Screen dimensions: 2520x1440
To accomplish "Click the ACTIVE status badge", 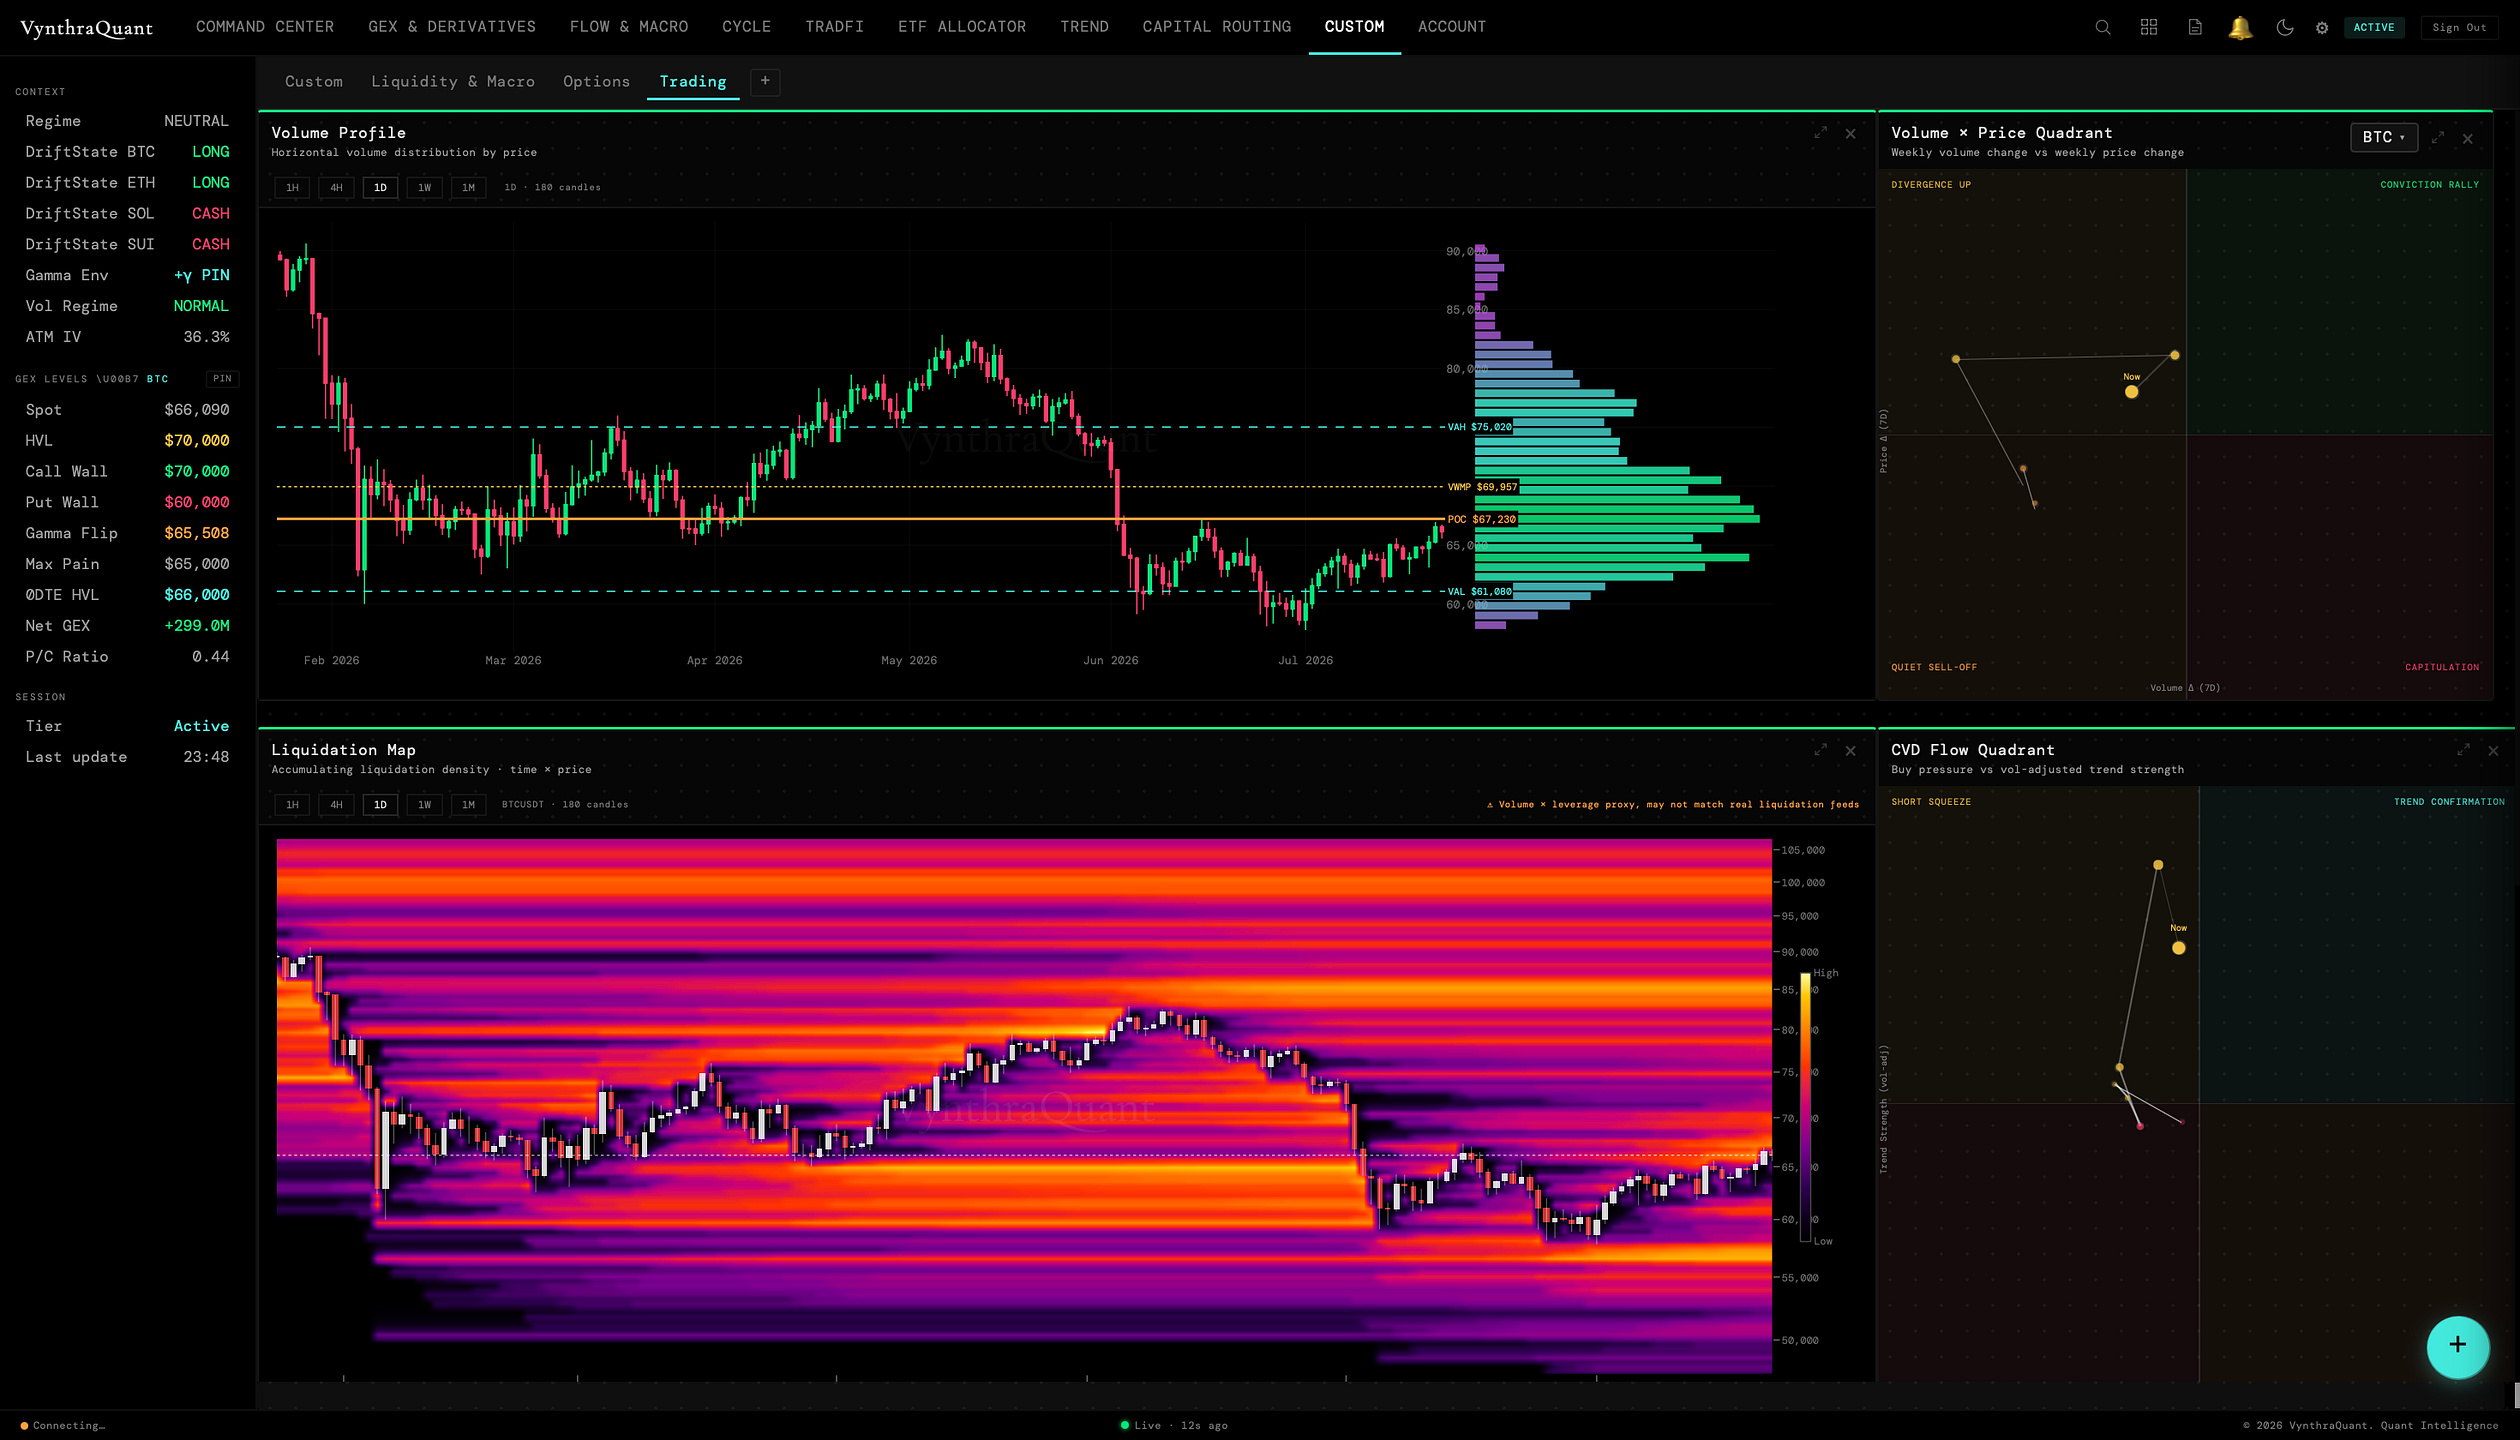I will pyautogui.click(x=2374, y=27).
